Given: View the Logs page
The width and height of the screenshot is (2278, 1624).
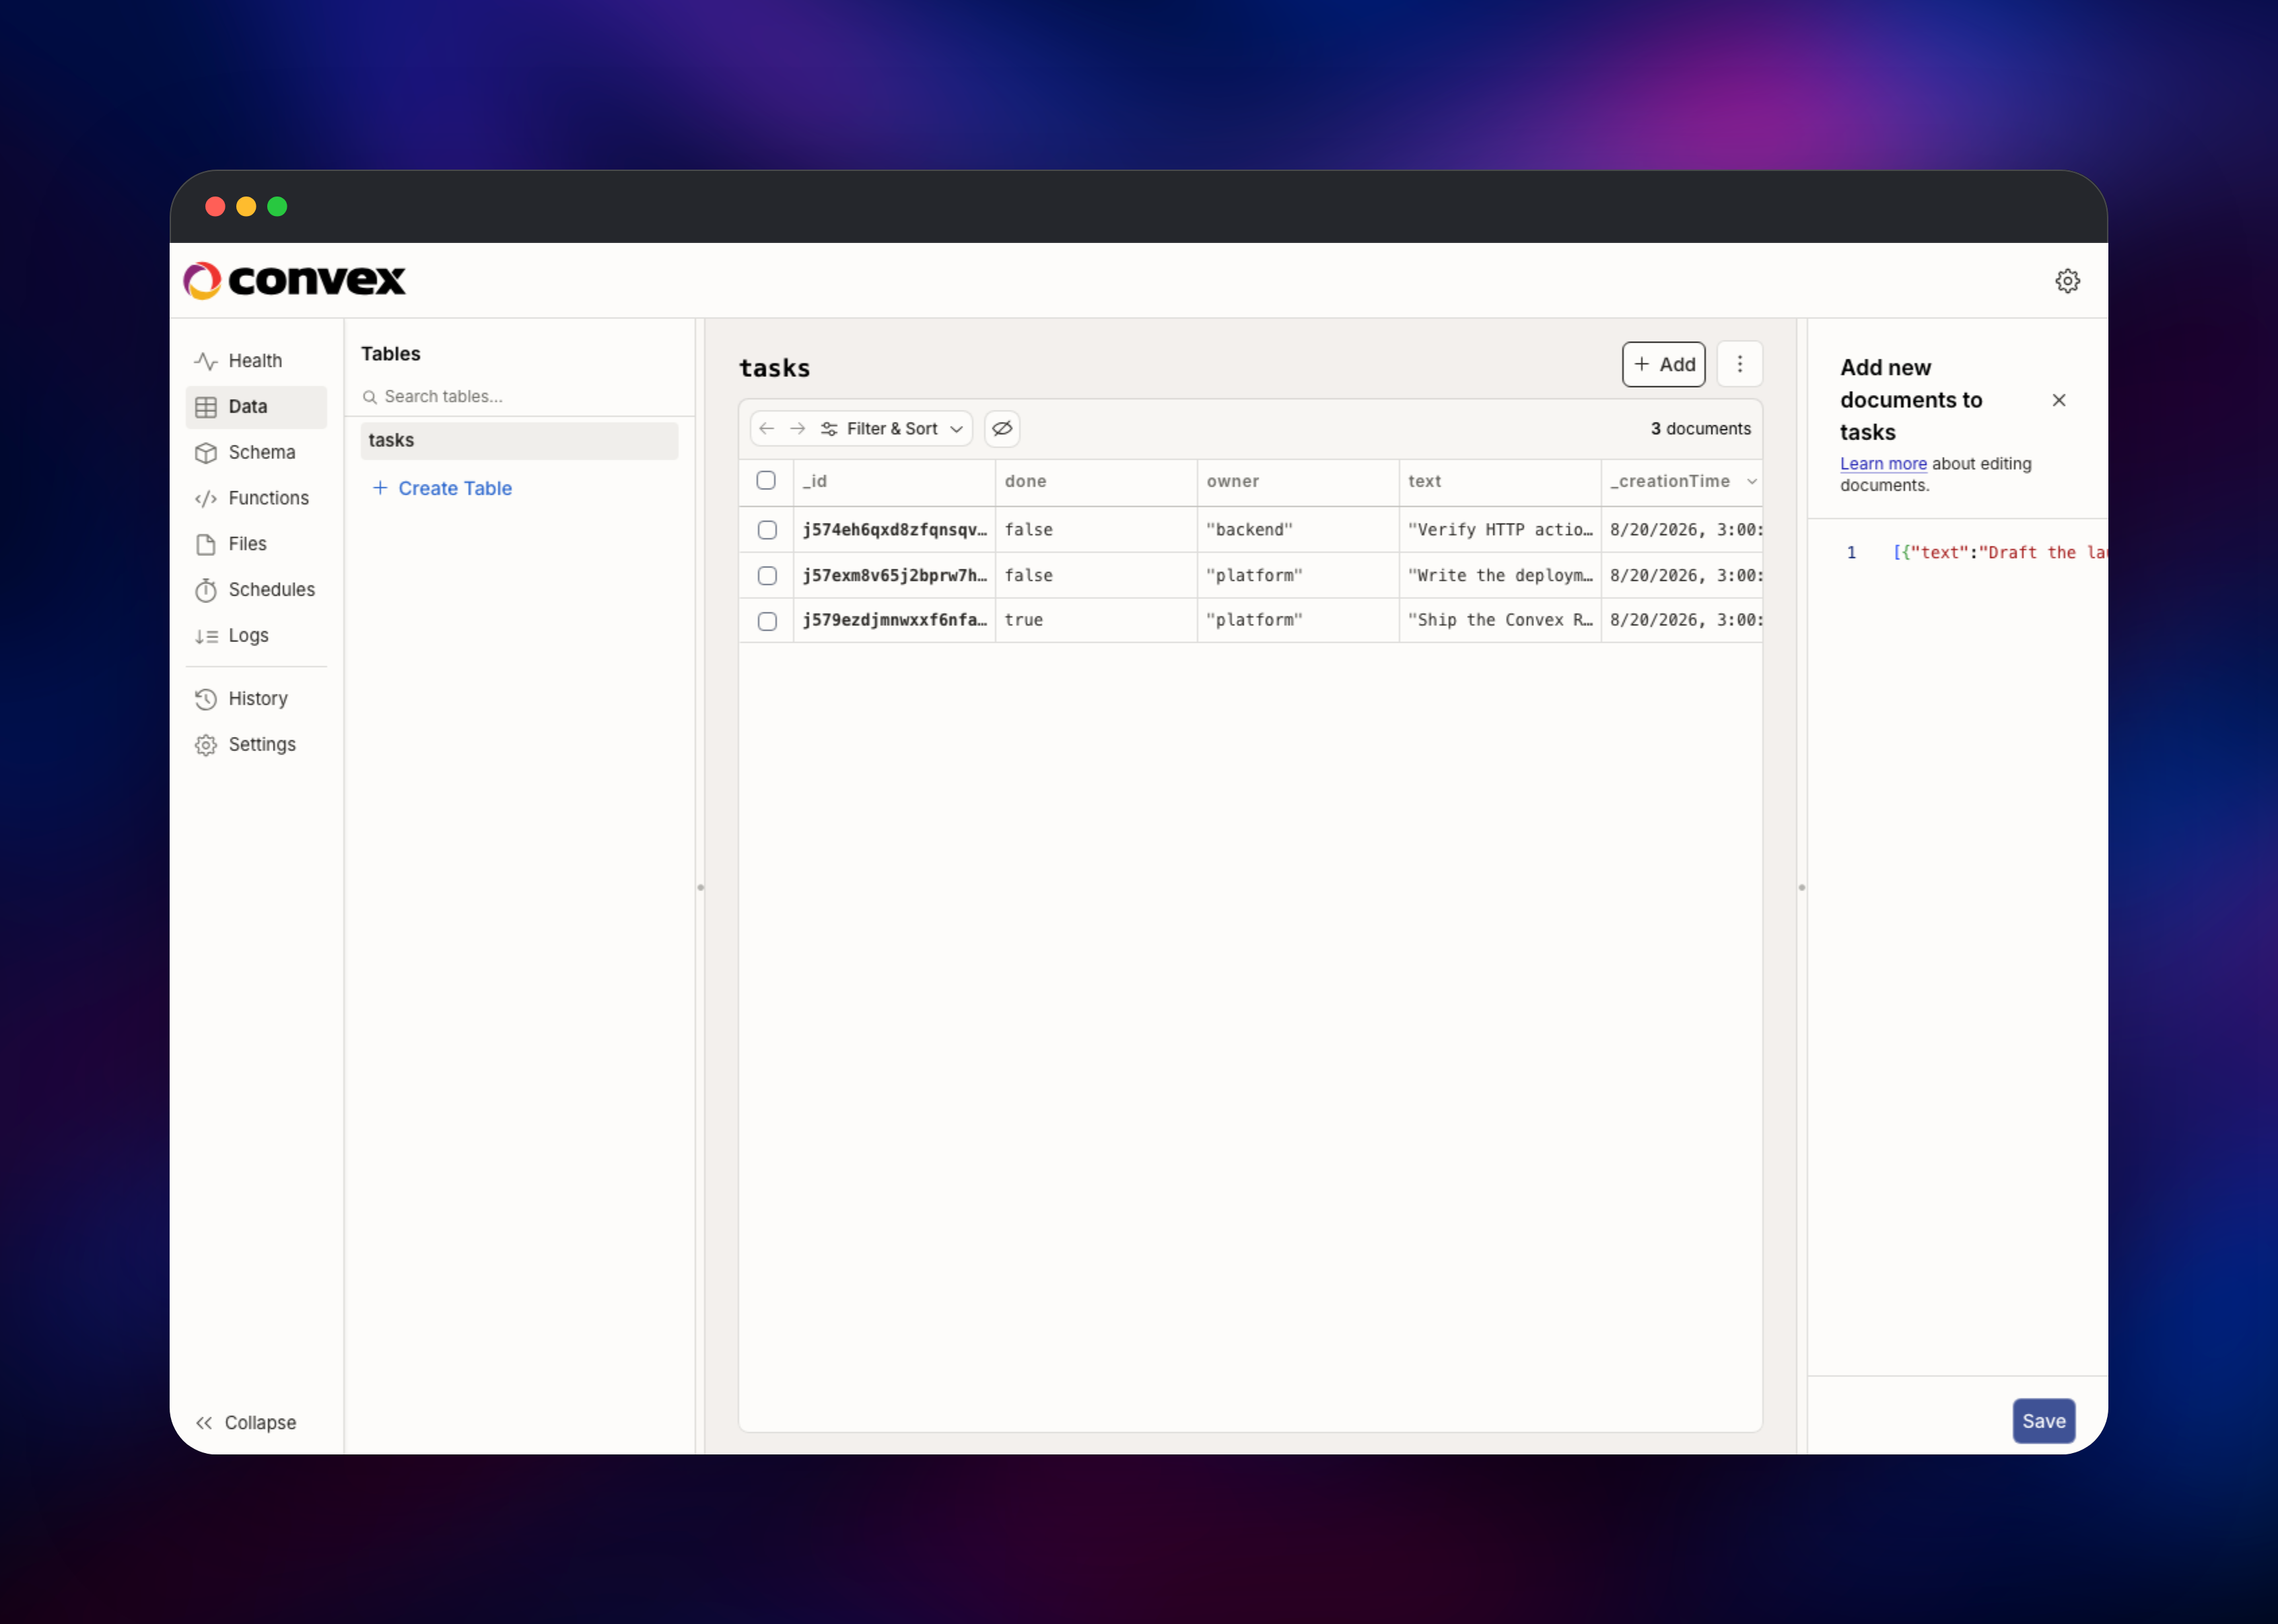Looking at the screenshot, I should point(256,636).
